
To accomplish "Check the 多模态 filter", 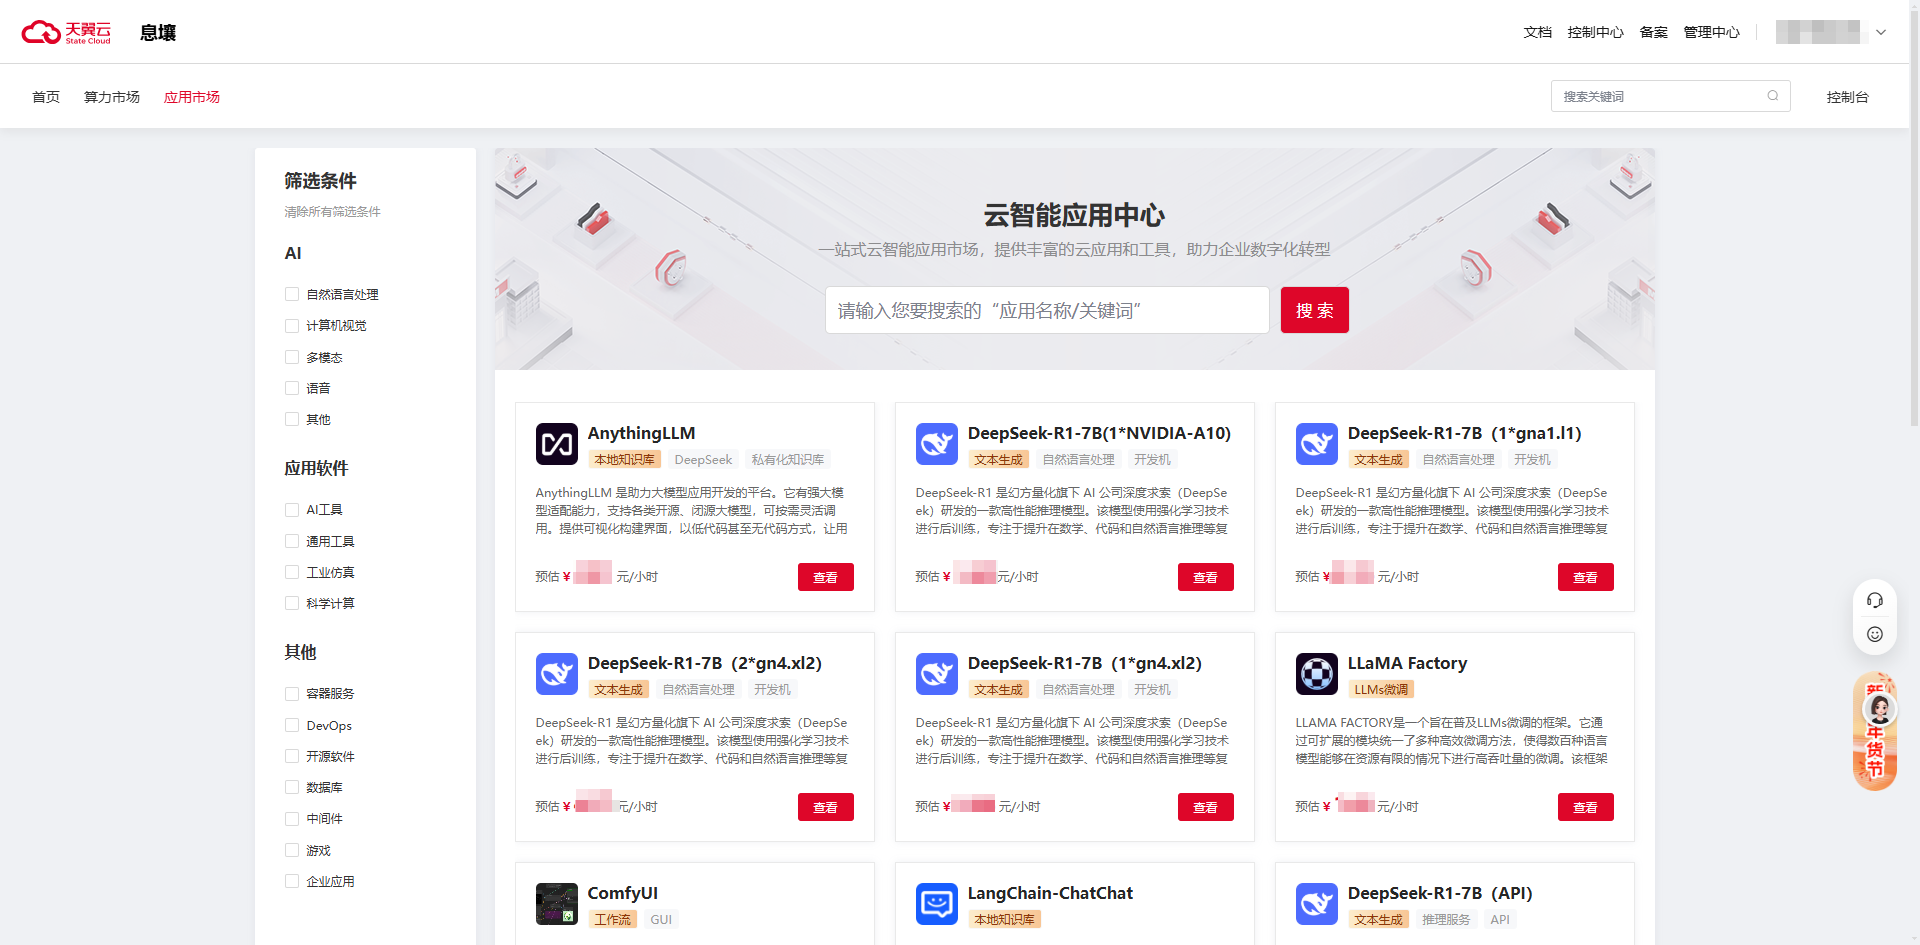I will click(292, 357).
